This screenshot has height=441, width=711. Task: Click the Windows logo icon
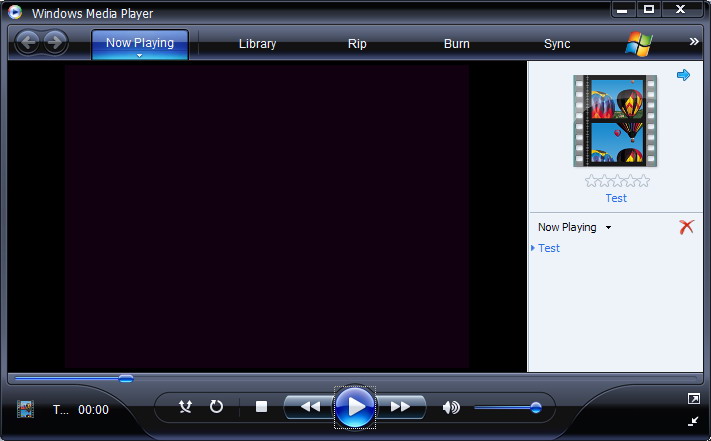click(638, 44)
